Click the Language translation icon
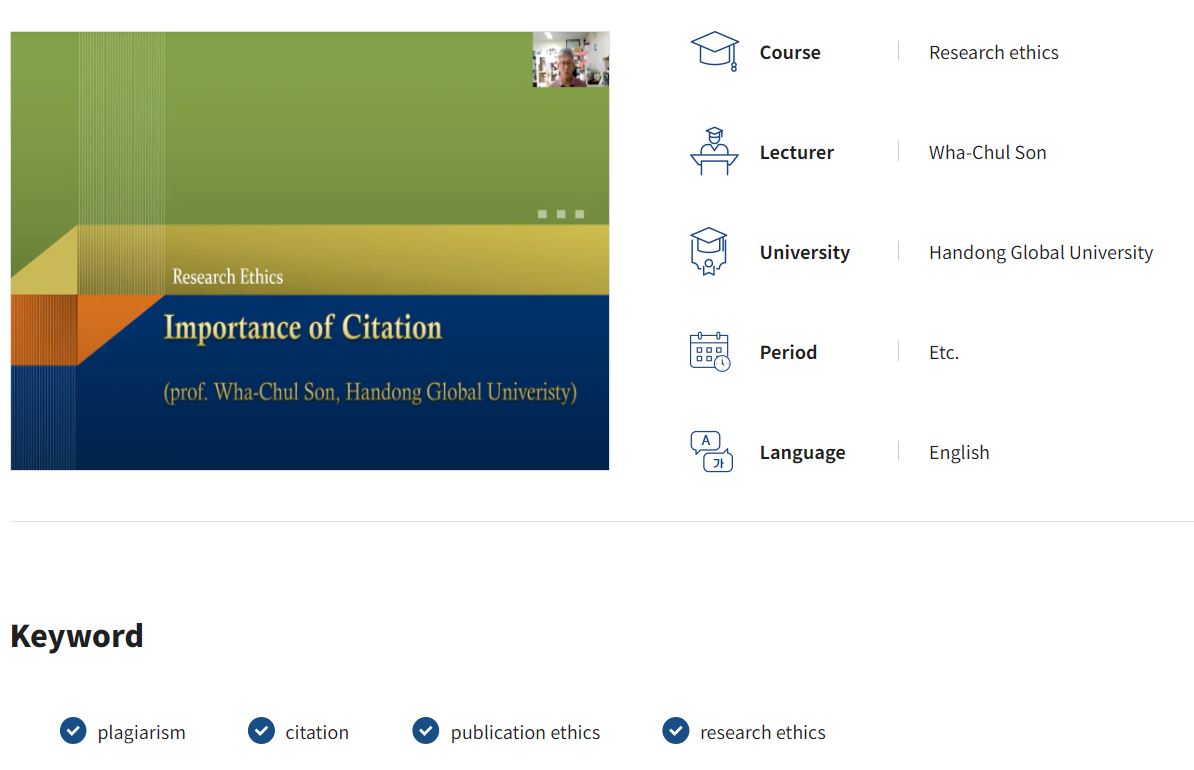 711,452
